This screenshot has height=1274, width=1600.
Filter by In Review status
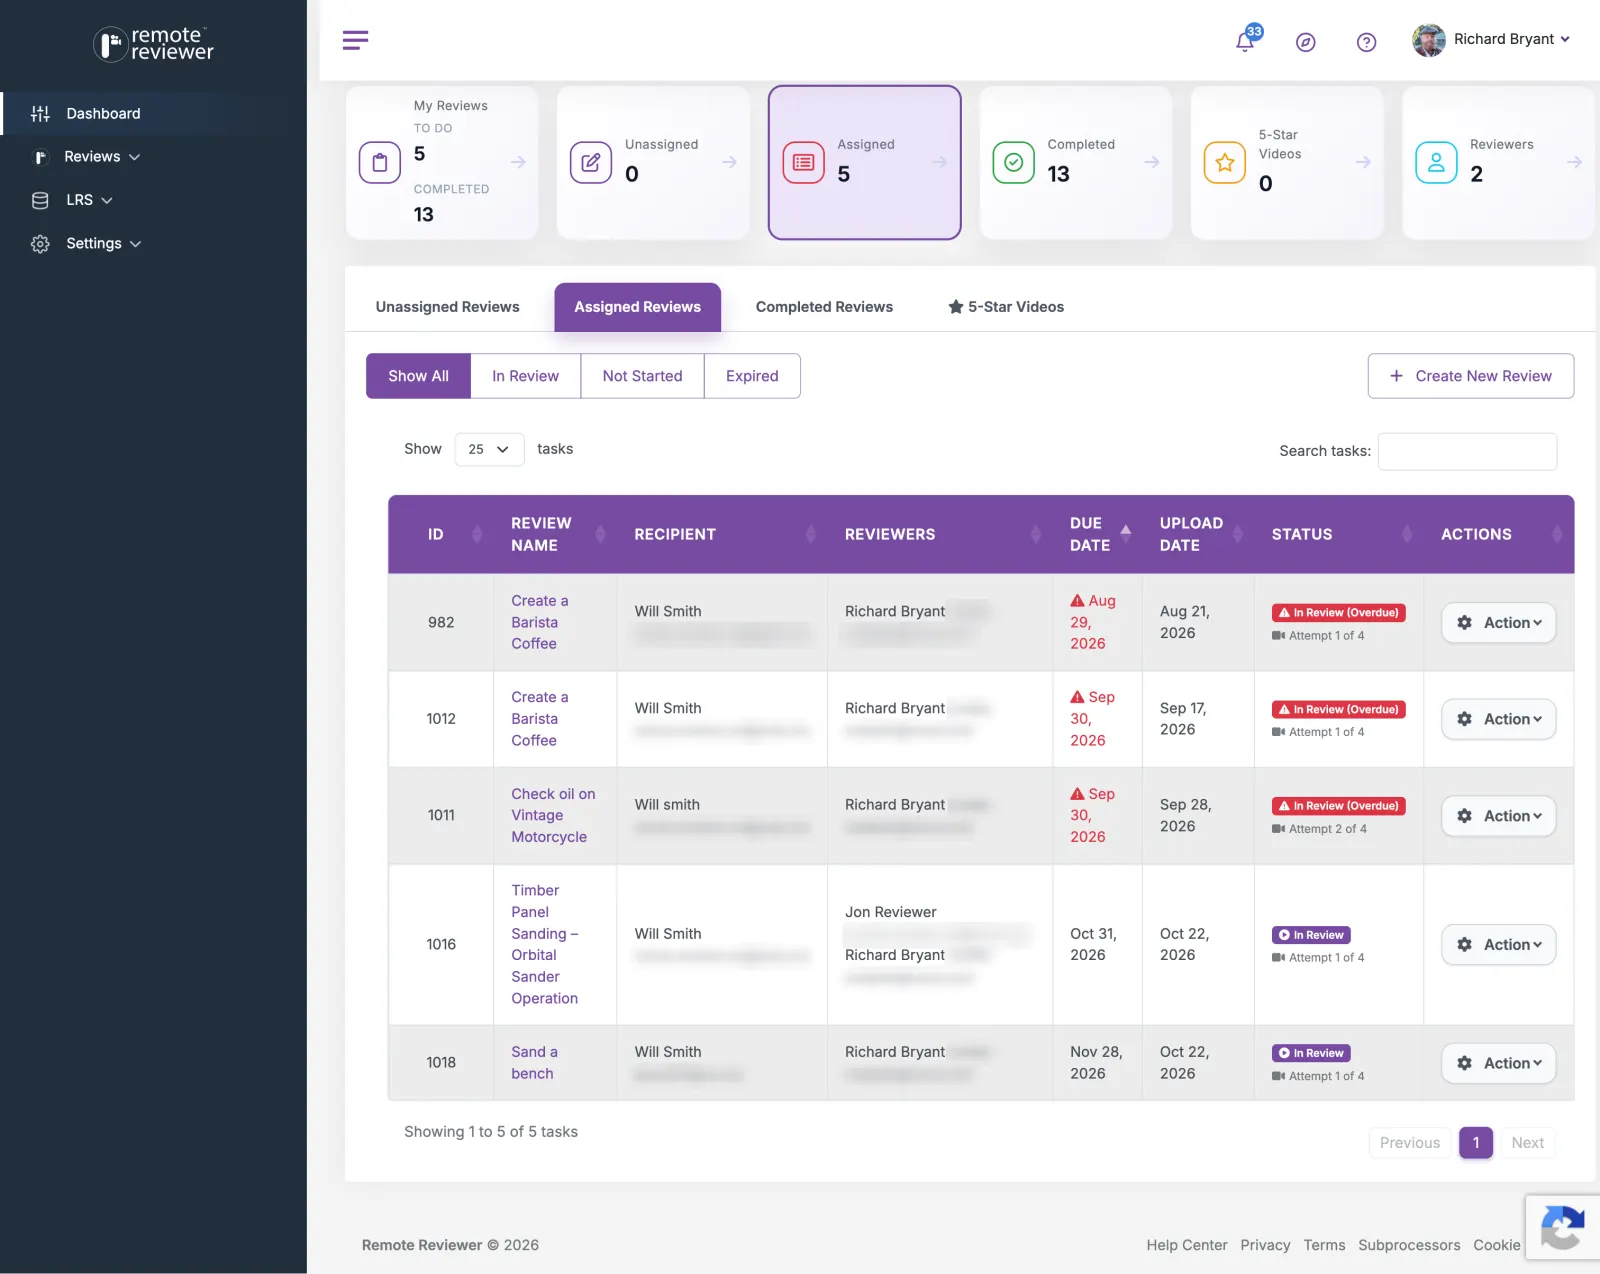[x=525, y=376]
